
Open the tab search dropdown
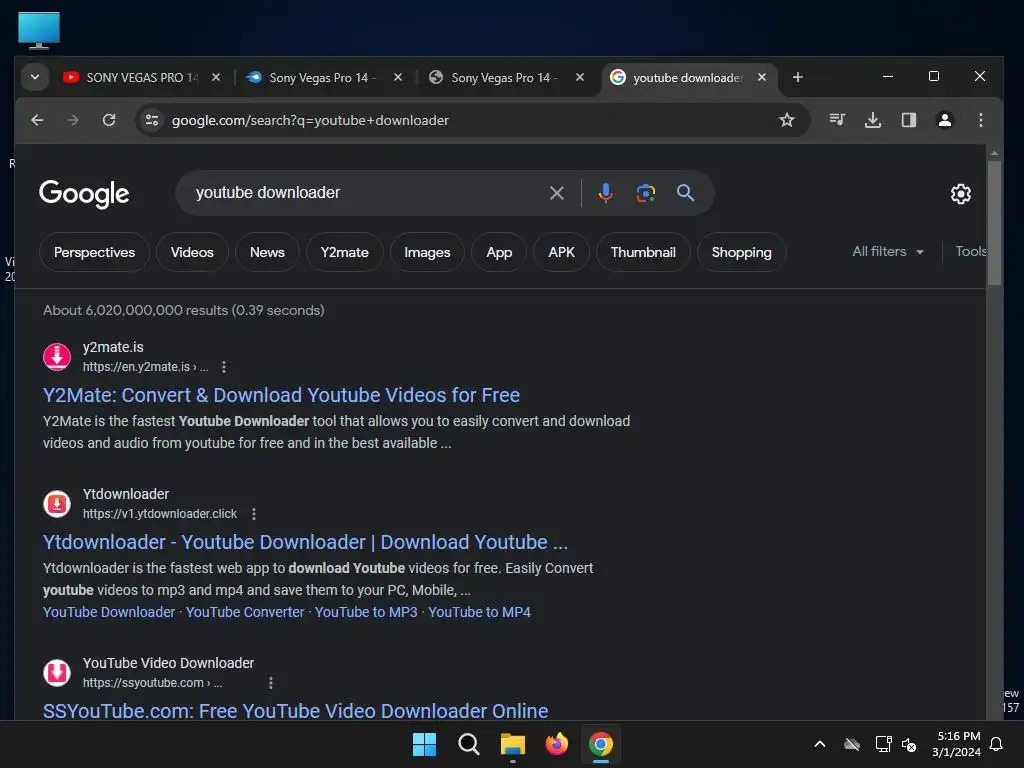[x=35, y=78]
